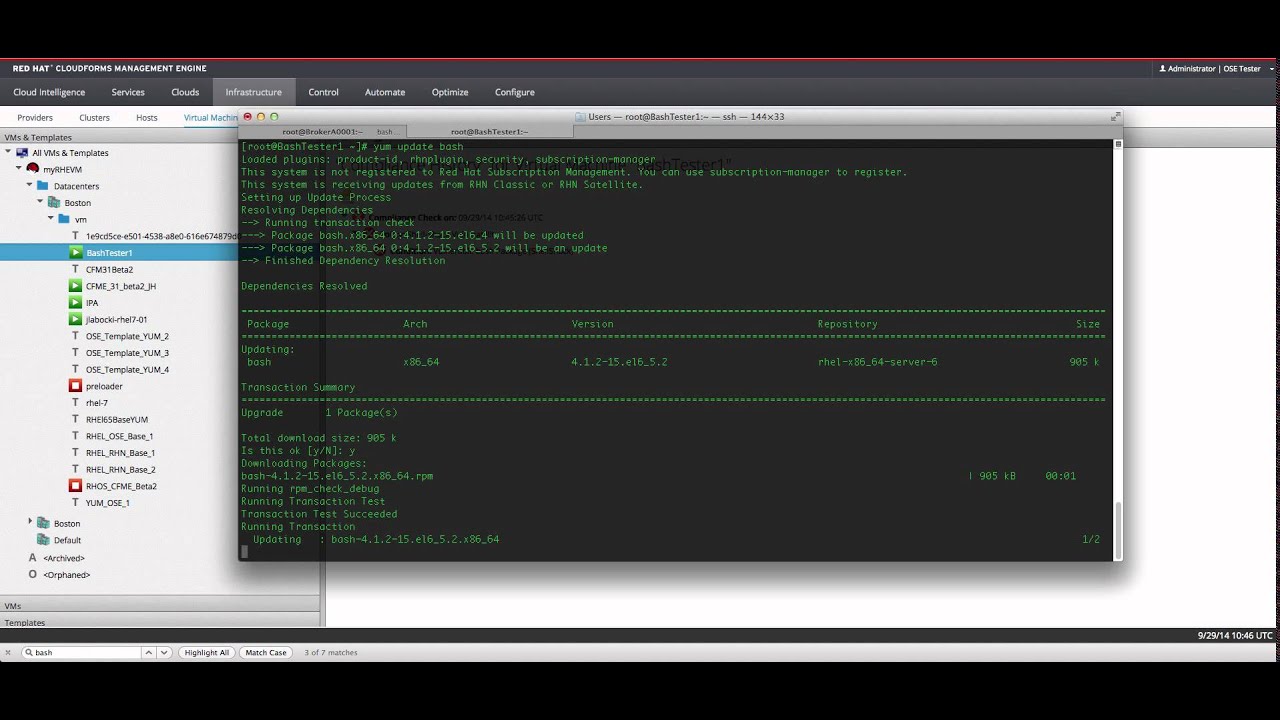Click the terminal title folder icon
Viewport: 1280px width, 720px height.
tap(580, 116)
